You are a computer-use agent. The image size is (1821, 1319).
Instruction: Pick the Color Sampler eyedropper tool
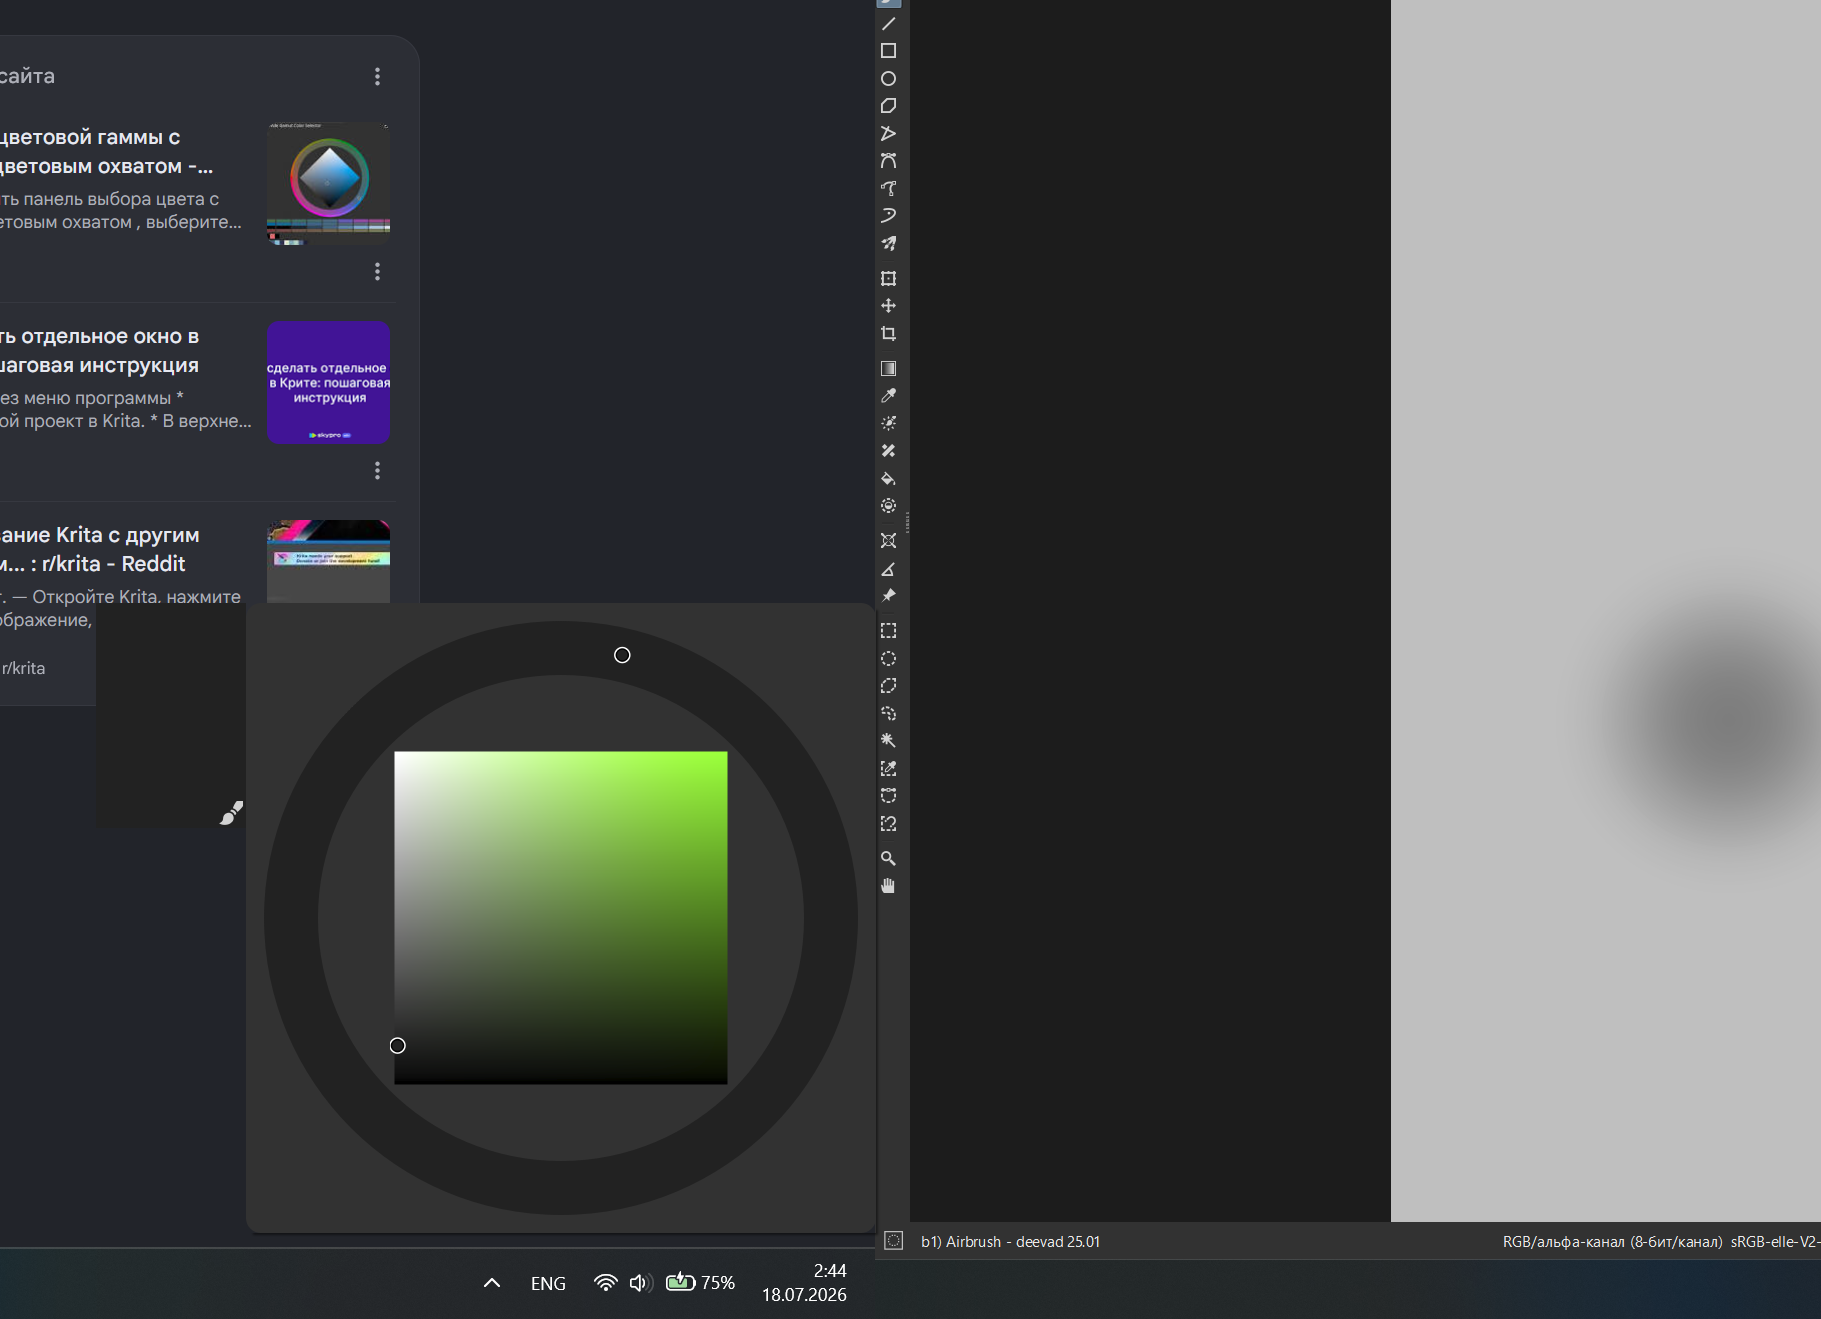888,396
